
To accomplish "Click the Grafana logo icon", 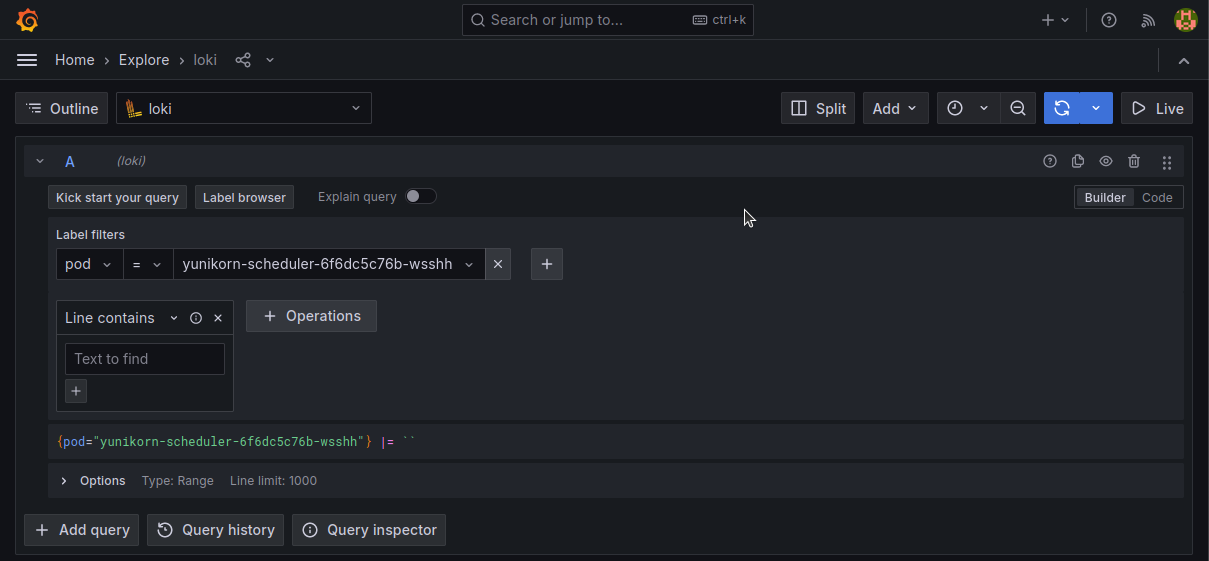I will [27, 20].
